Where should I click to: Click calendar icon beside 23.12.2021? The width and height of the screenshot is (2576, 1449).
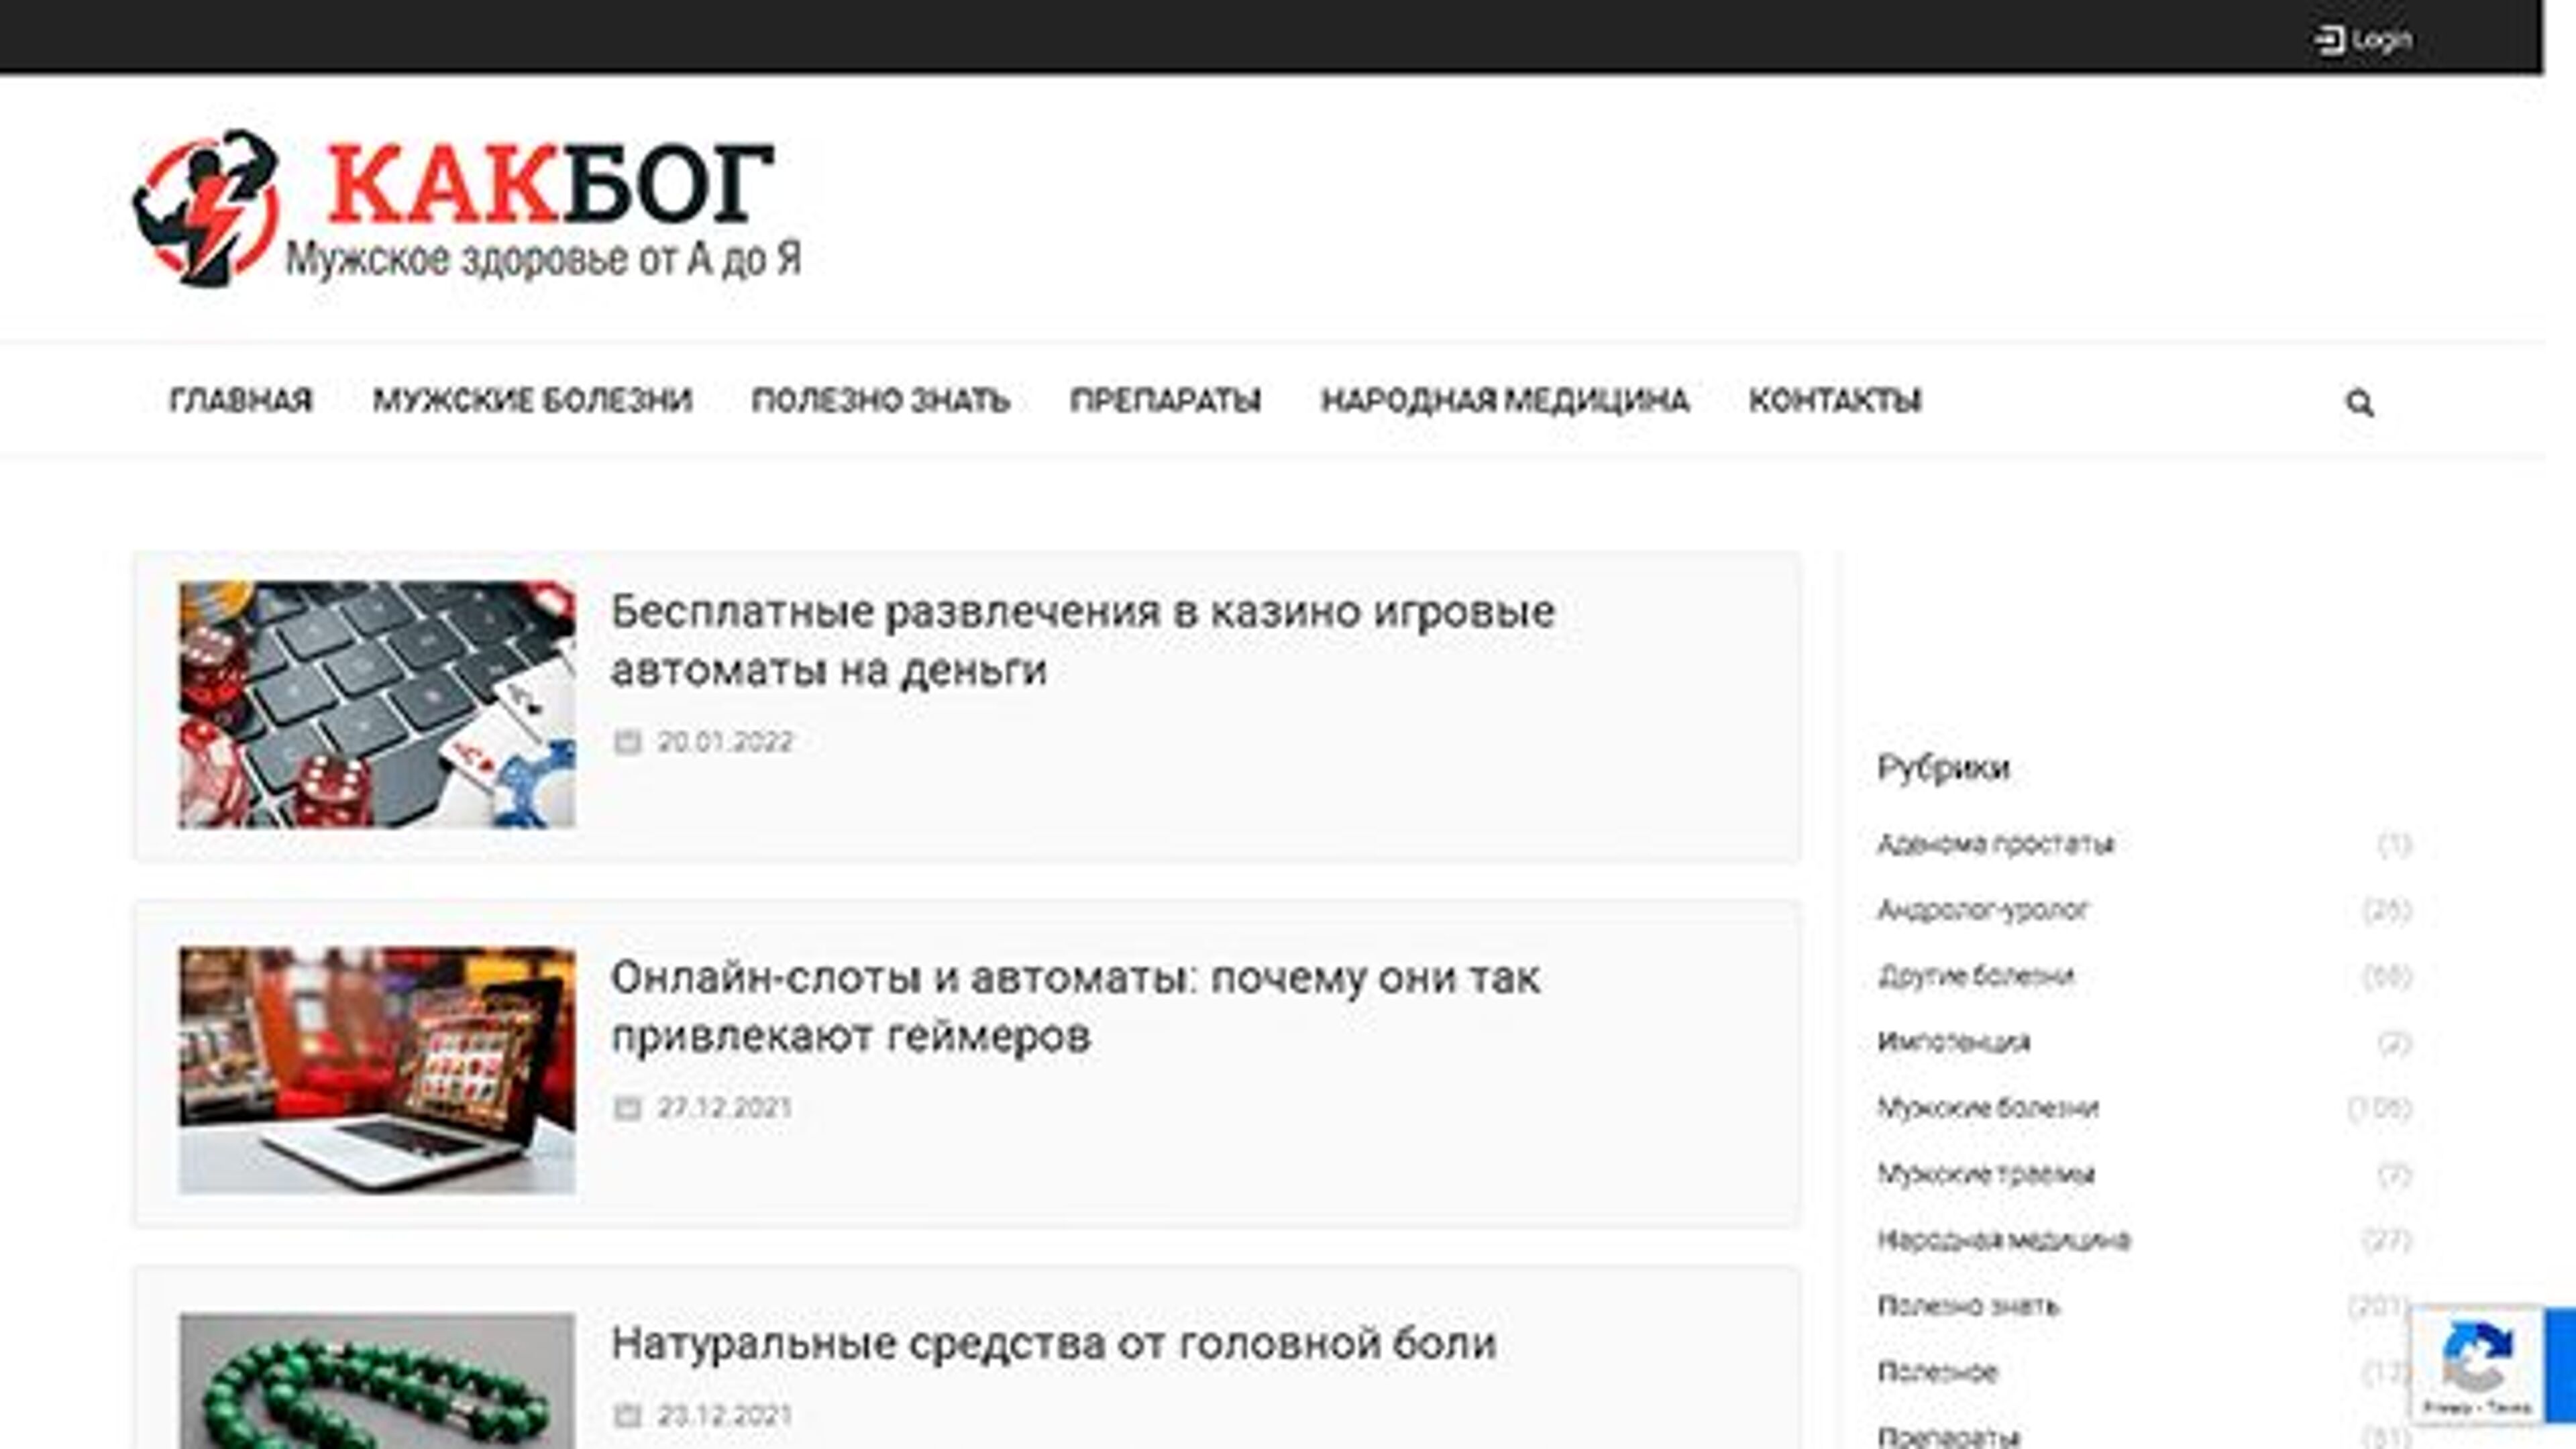pyautogui.click(x=627, y=1416)
